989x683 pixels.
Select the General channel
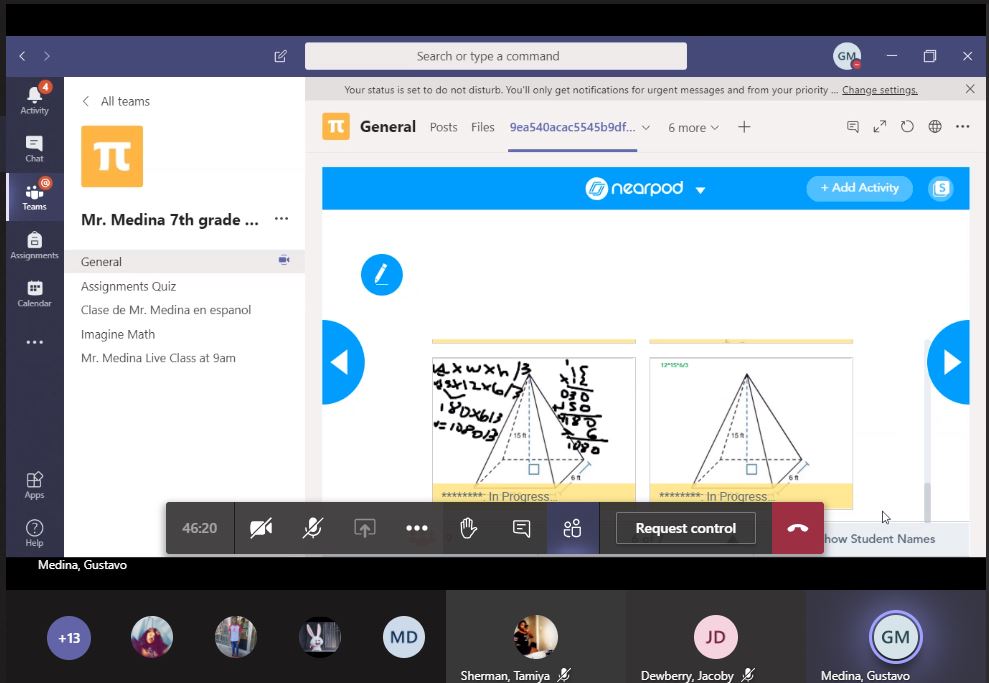(184, 261)
